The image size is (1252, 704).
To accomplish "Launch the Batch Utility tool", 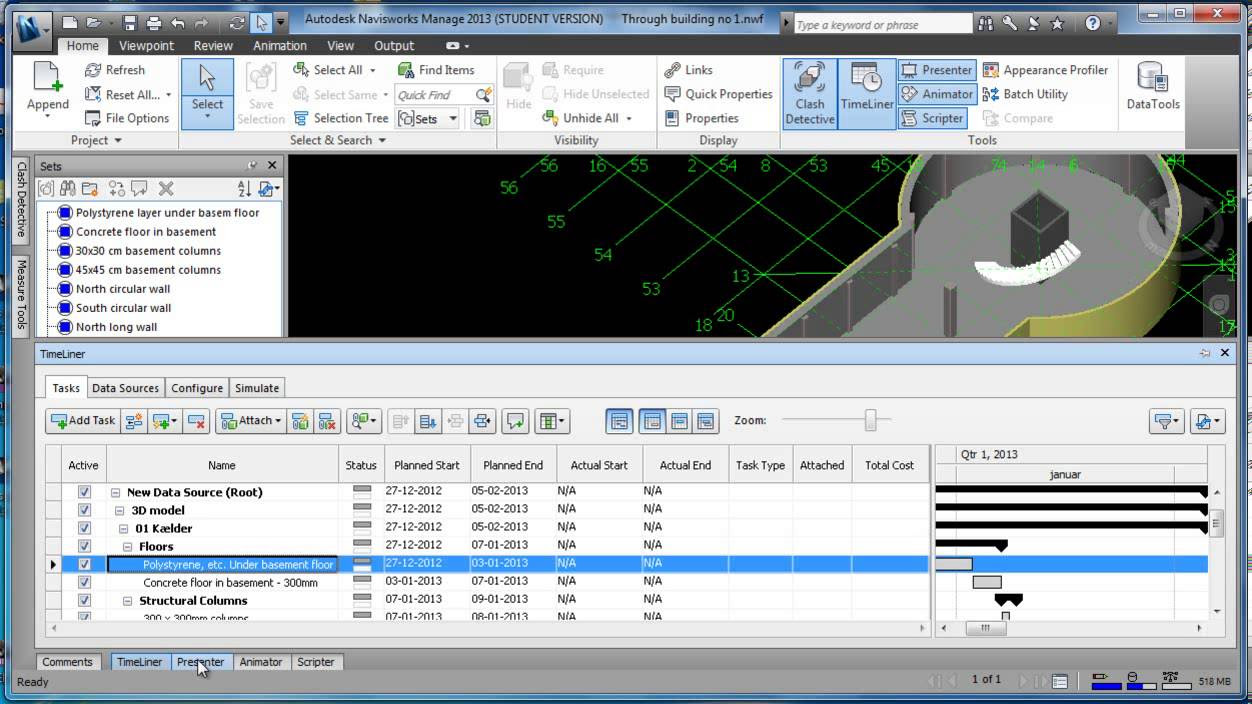I will [x=1025, y=94].
